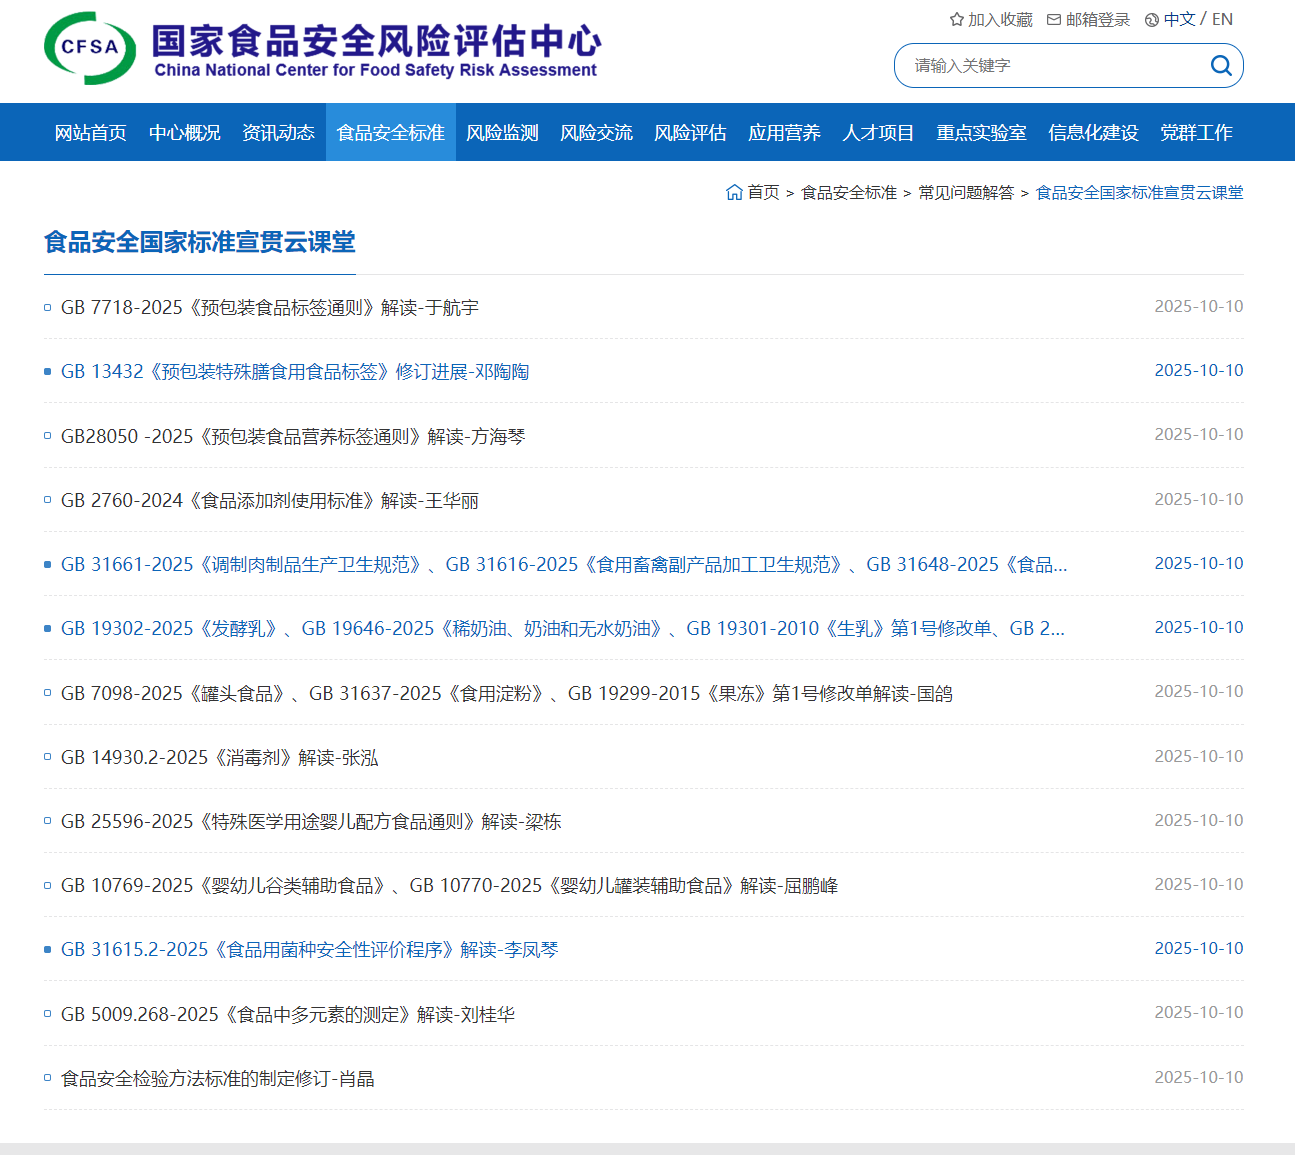Screen dimensions: 1295x1155
Task: Open 党群工作 navigation item
Action: pos(1196,133)
